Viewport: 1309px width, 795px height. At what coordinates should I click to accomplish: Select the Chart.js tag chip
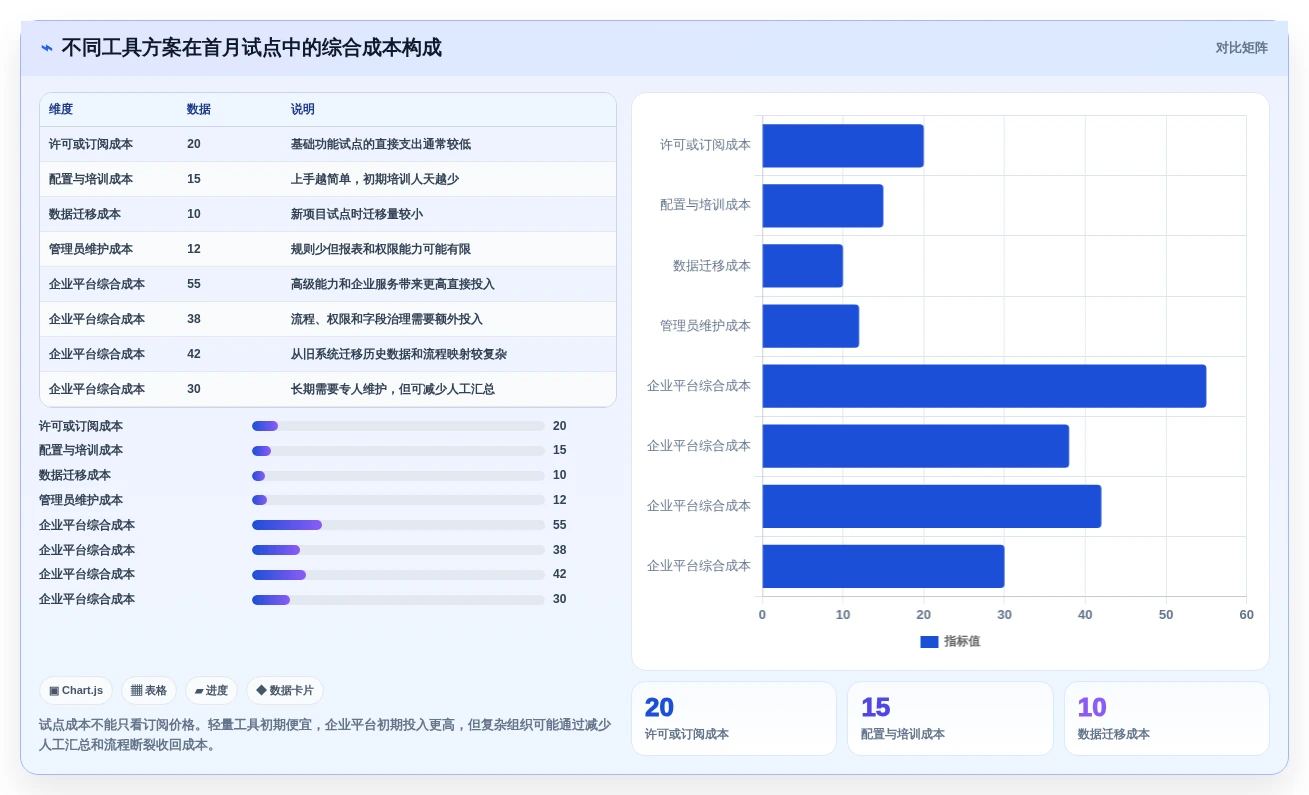(76, 691)
